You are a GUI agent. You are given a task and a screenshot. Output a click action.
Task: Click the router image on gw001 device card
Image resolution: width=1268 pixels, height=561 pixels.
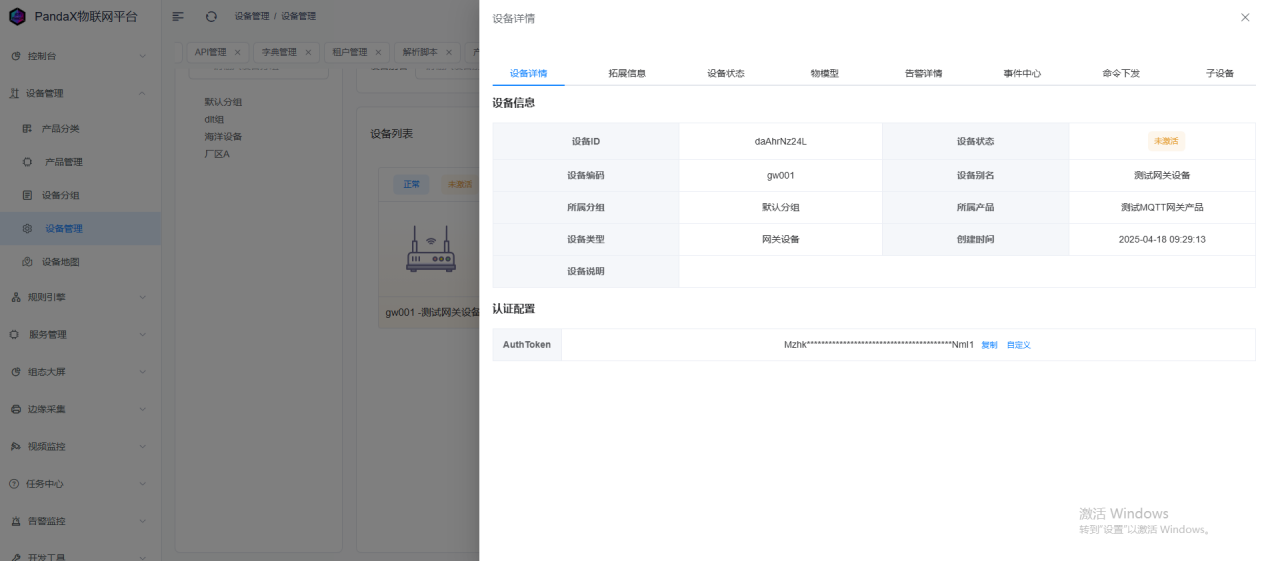pyautogui.click(x=431, y=250)
